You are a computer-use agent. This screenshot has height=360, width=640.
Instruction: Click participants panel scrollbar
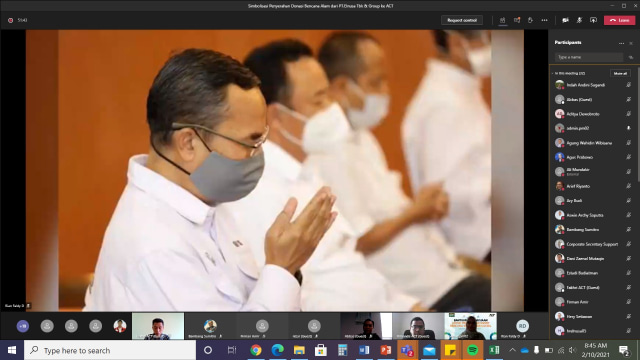click(638, 124)
